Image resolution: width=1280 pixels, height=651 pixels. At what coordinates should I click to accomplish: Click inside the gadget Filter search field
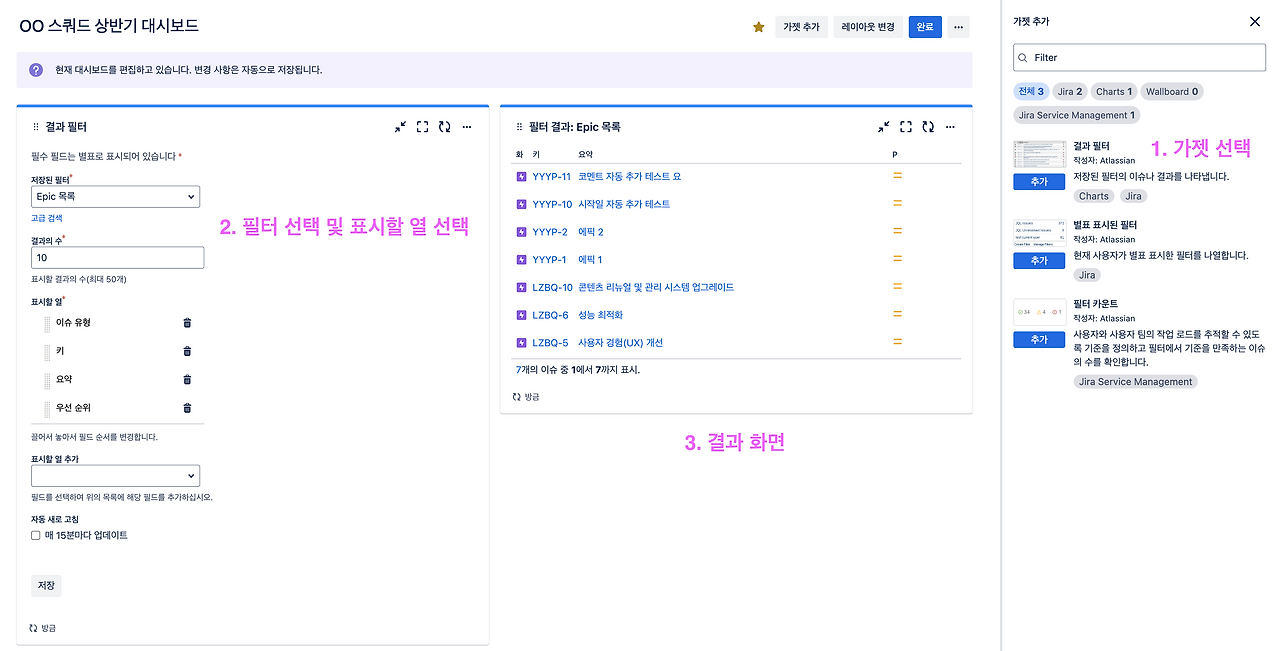point(1139,57)
